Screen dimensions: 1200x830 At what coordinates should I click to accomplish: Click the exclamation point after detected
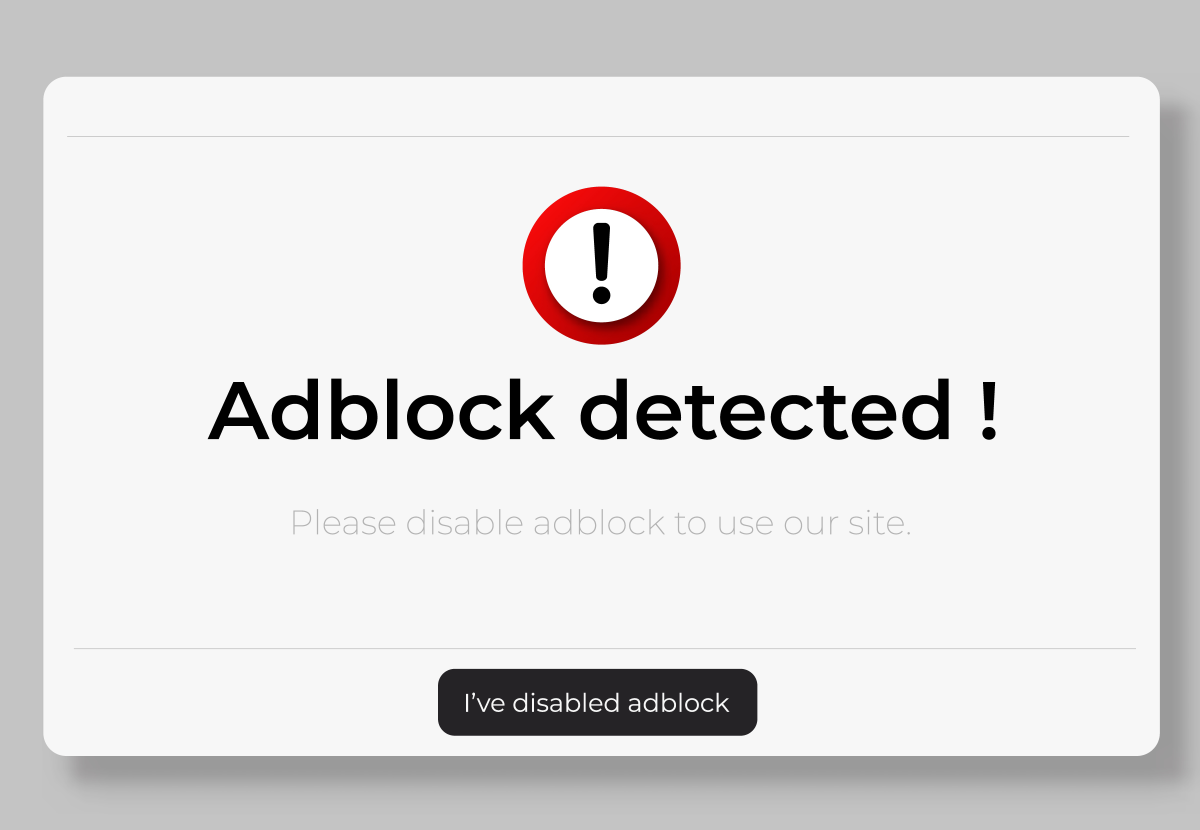(990, 410)
